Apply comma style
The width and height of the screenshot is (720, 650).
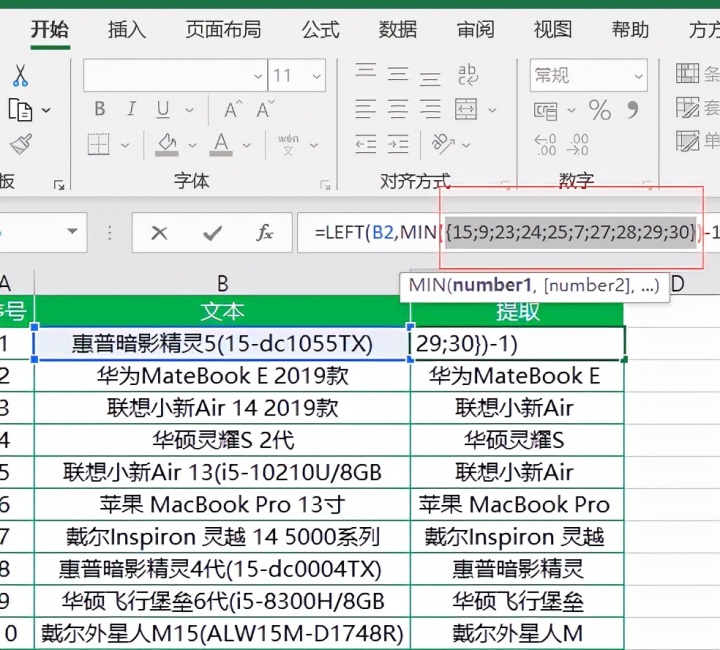633,110
